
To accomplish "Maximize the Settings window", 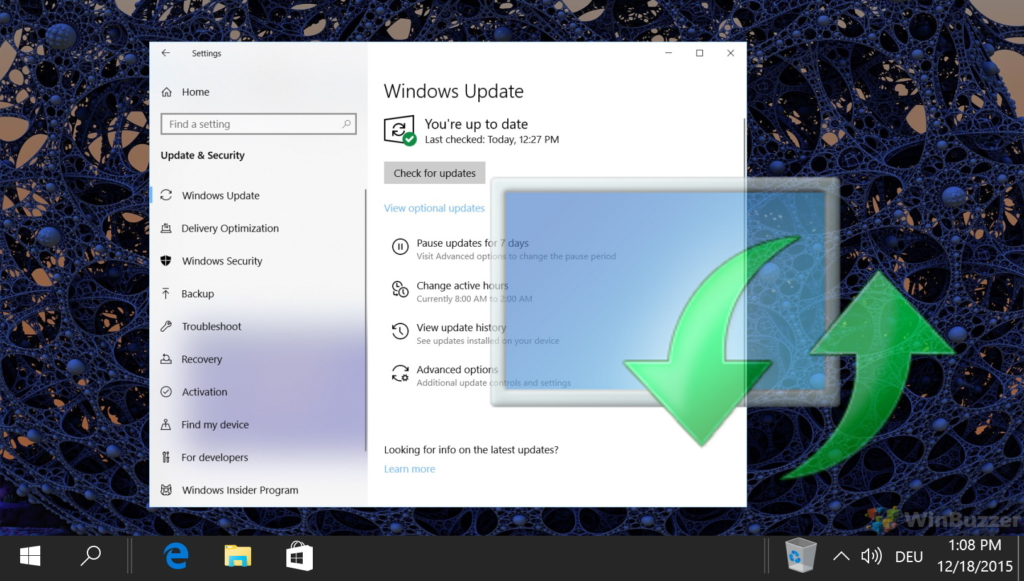I will pyautogui.click(x=699, y=53).
